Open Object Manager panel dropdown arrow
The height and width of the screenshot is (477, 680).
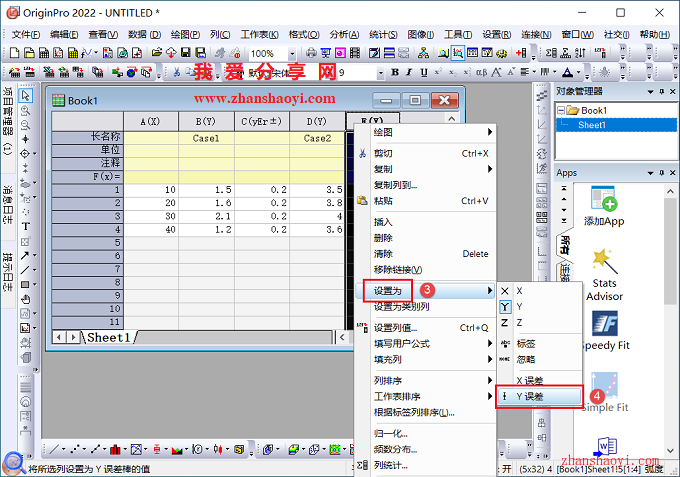pos(650,91)
